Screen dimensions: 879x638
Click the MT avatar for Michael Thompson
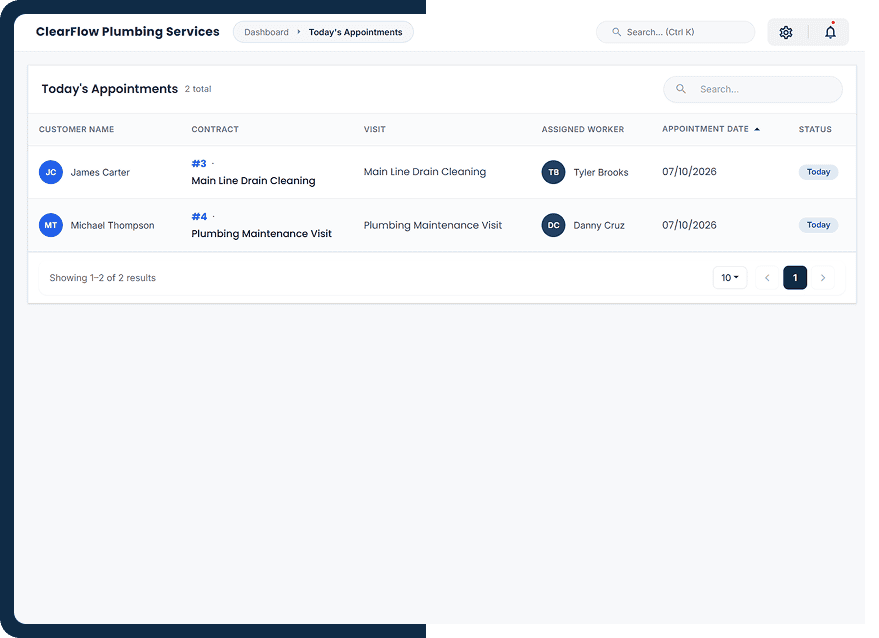coord(50,225)
